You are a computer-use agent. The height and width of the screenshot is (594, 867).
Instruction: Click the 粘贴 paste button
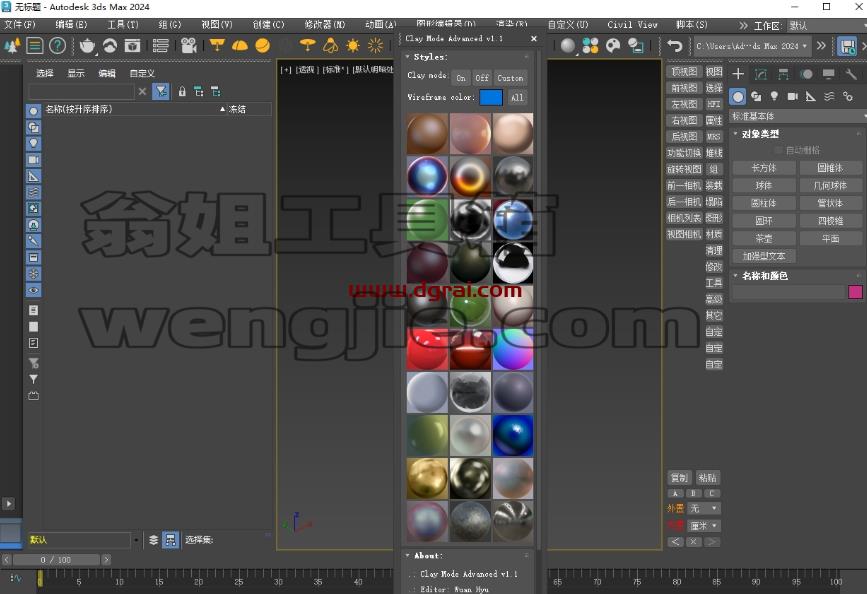coord(707,478)
